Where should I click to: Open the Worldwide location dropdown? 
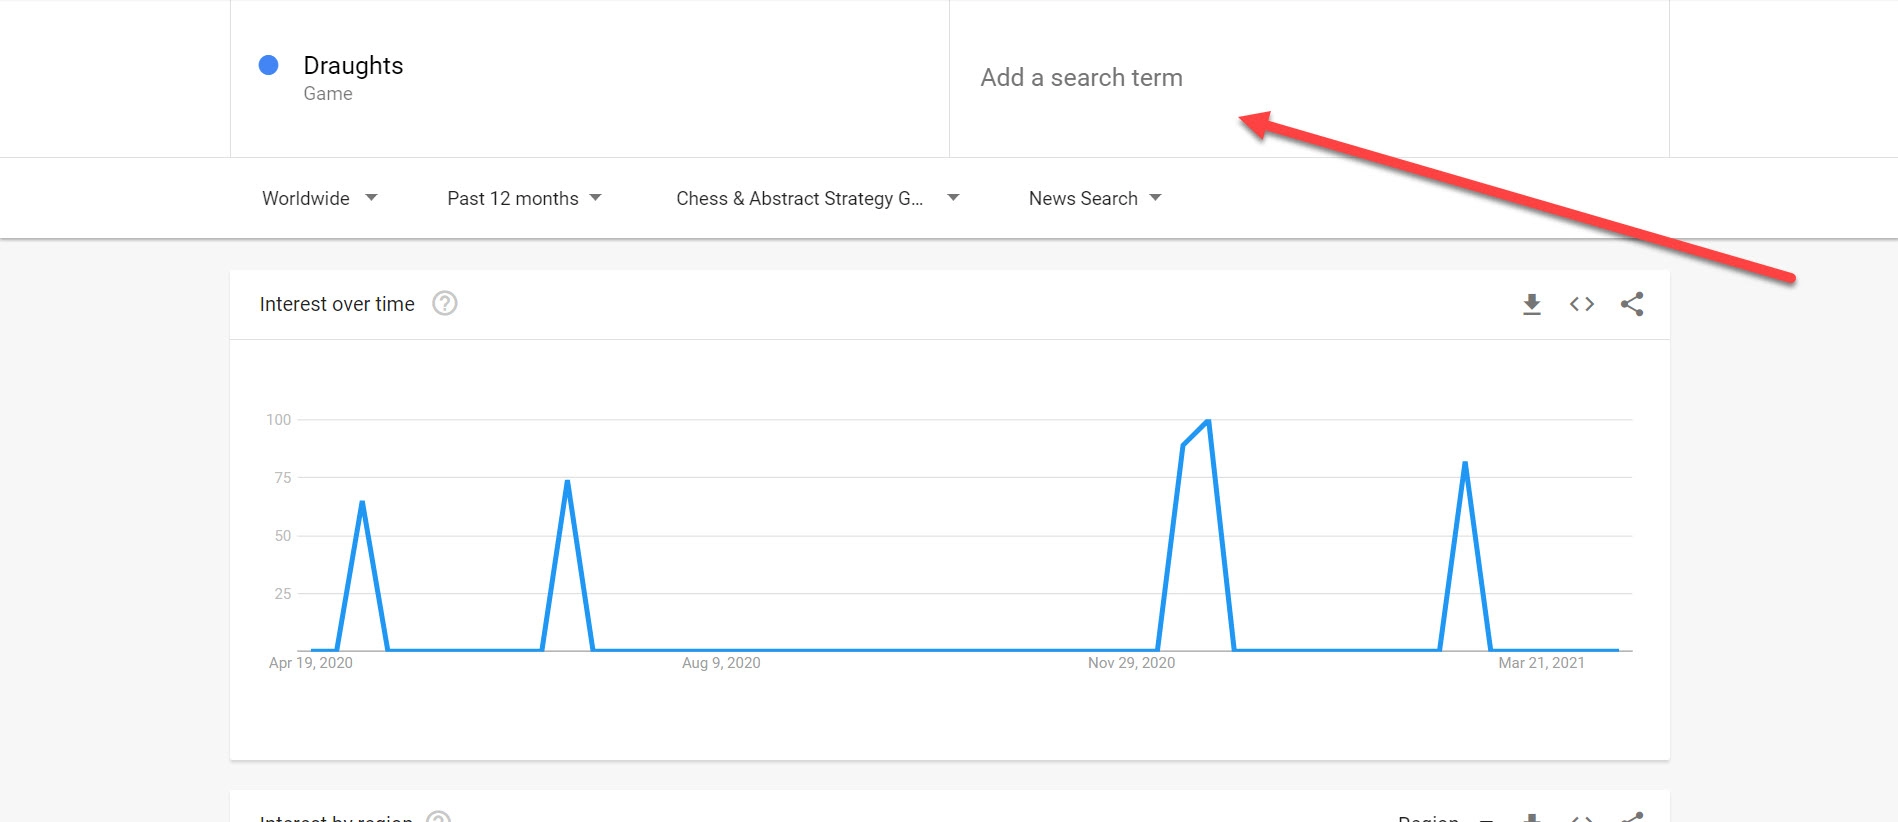pos(318,198)
